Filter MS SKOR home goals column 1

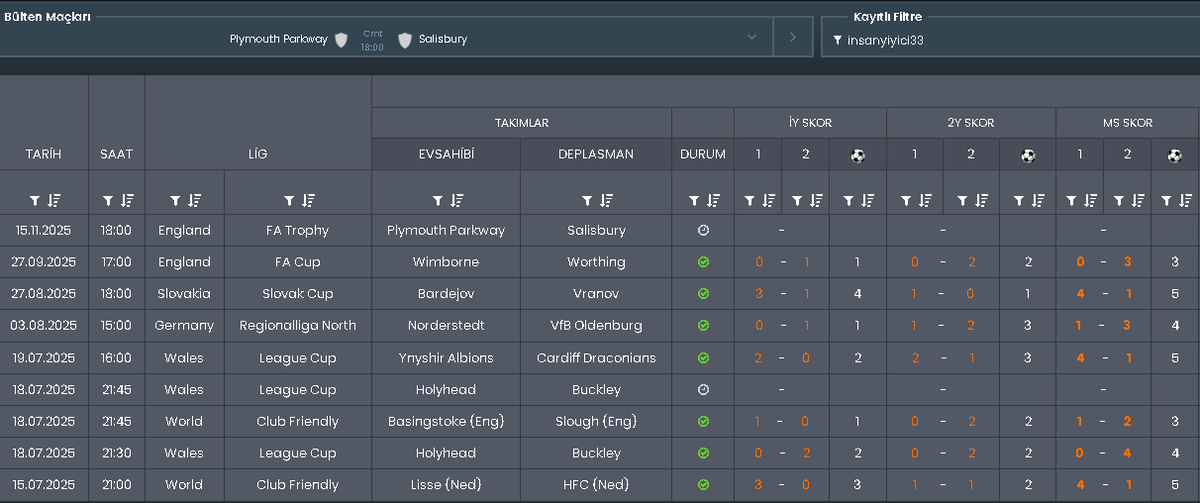(1071, 200)
